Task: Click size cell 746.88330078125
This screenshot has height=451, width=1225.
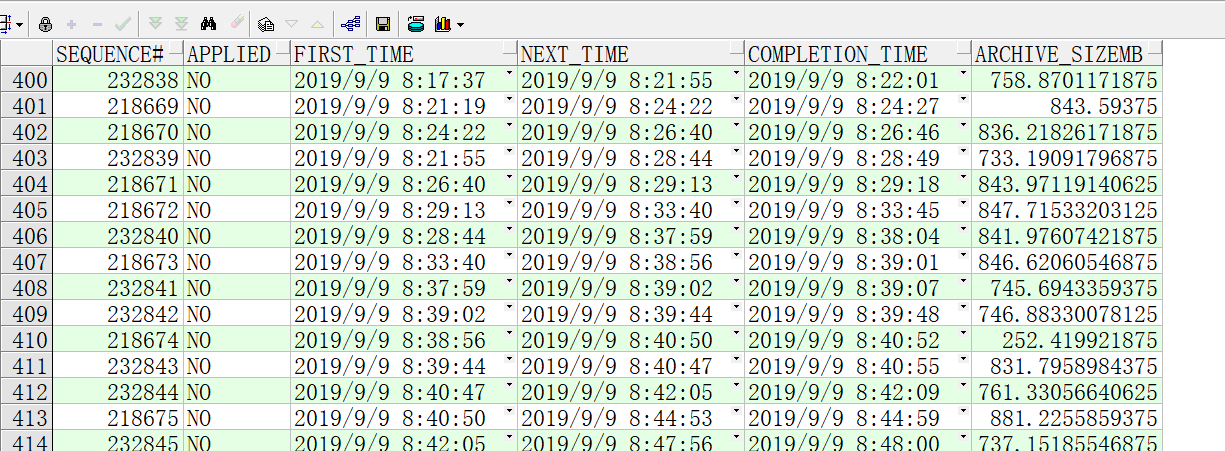Action: click(x=1065, y=314)
